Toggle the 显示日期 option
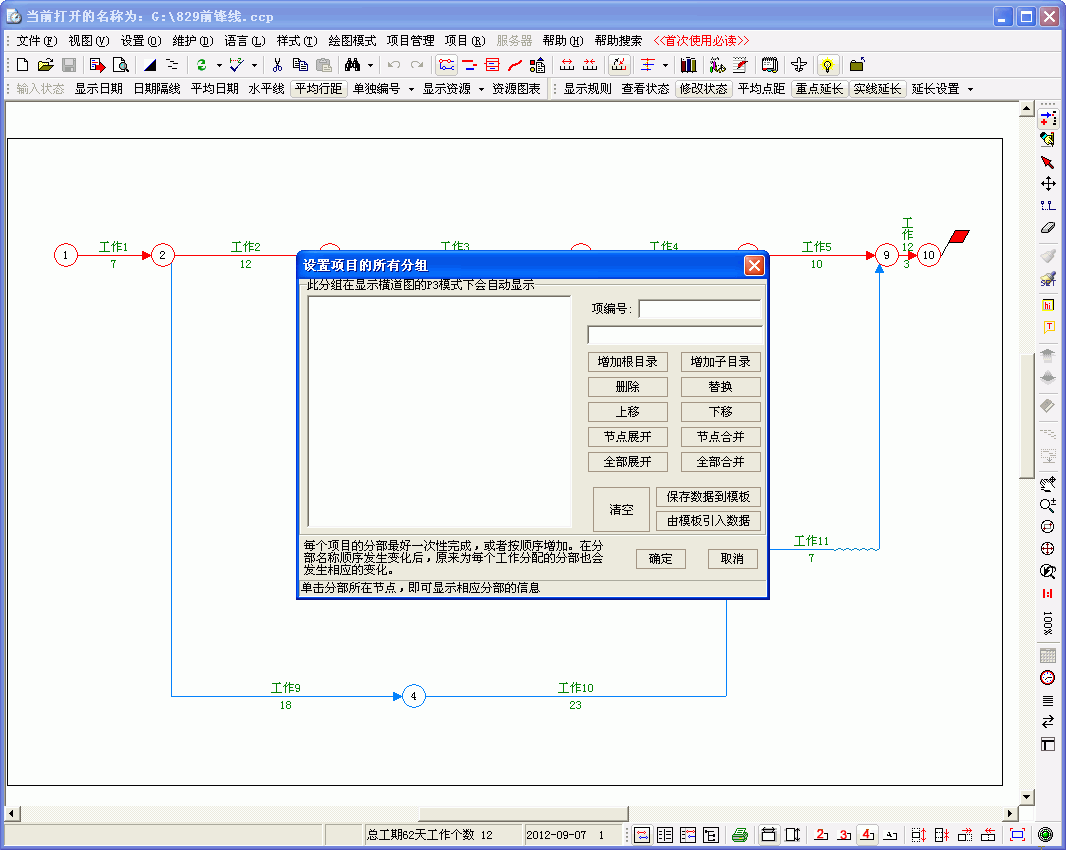The width and height of the screenshot is (1066, 850). click(x=99, y=89)
